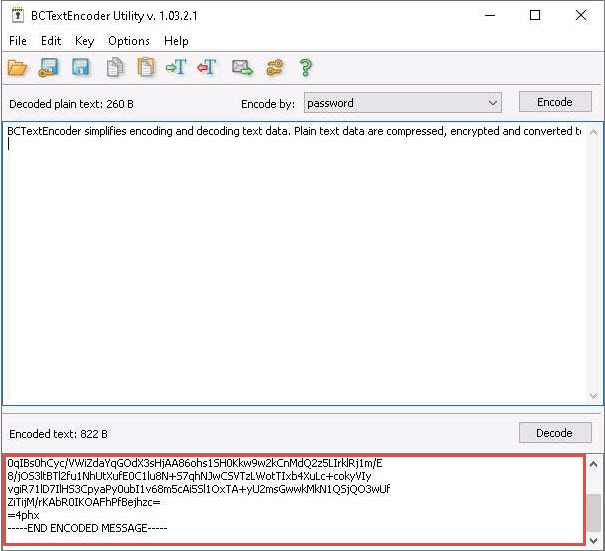Click the green arrow Encode text icon
The image size is (605, 551).
[177, 68]
